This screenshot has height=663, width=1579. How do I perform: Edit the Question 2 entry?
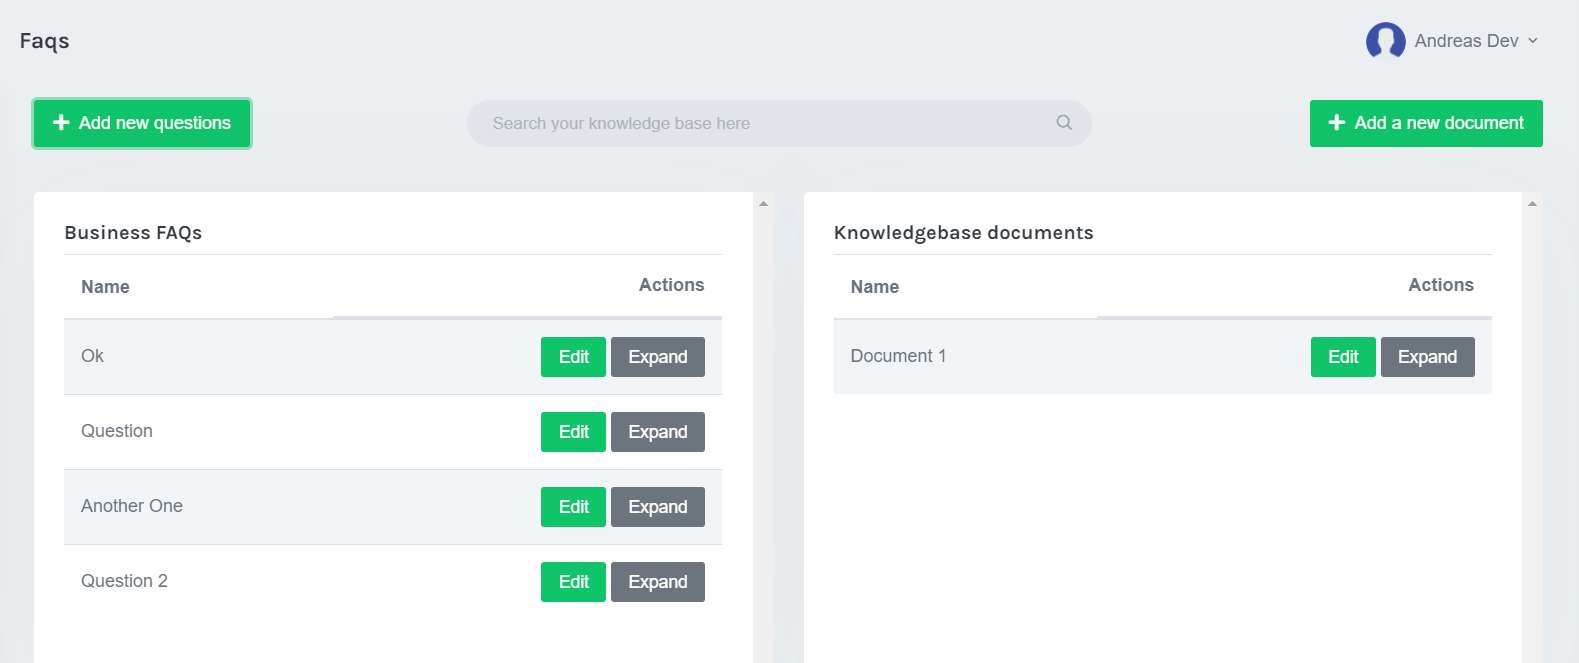[573, 582]
